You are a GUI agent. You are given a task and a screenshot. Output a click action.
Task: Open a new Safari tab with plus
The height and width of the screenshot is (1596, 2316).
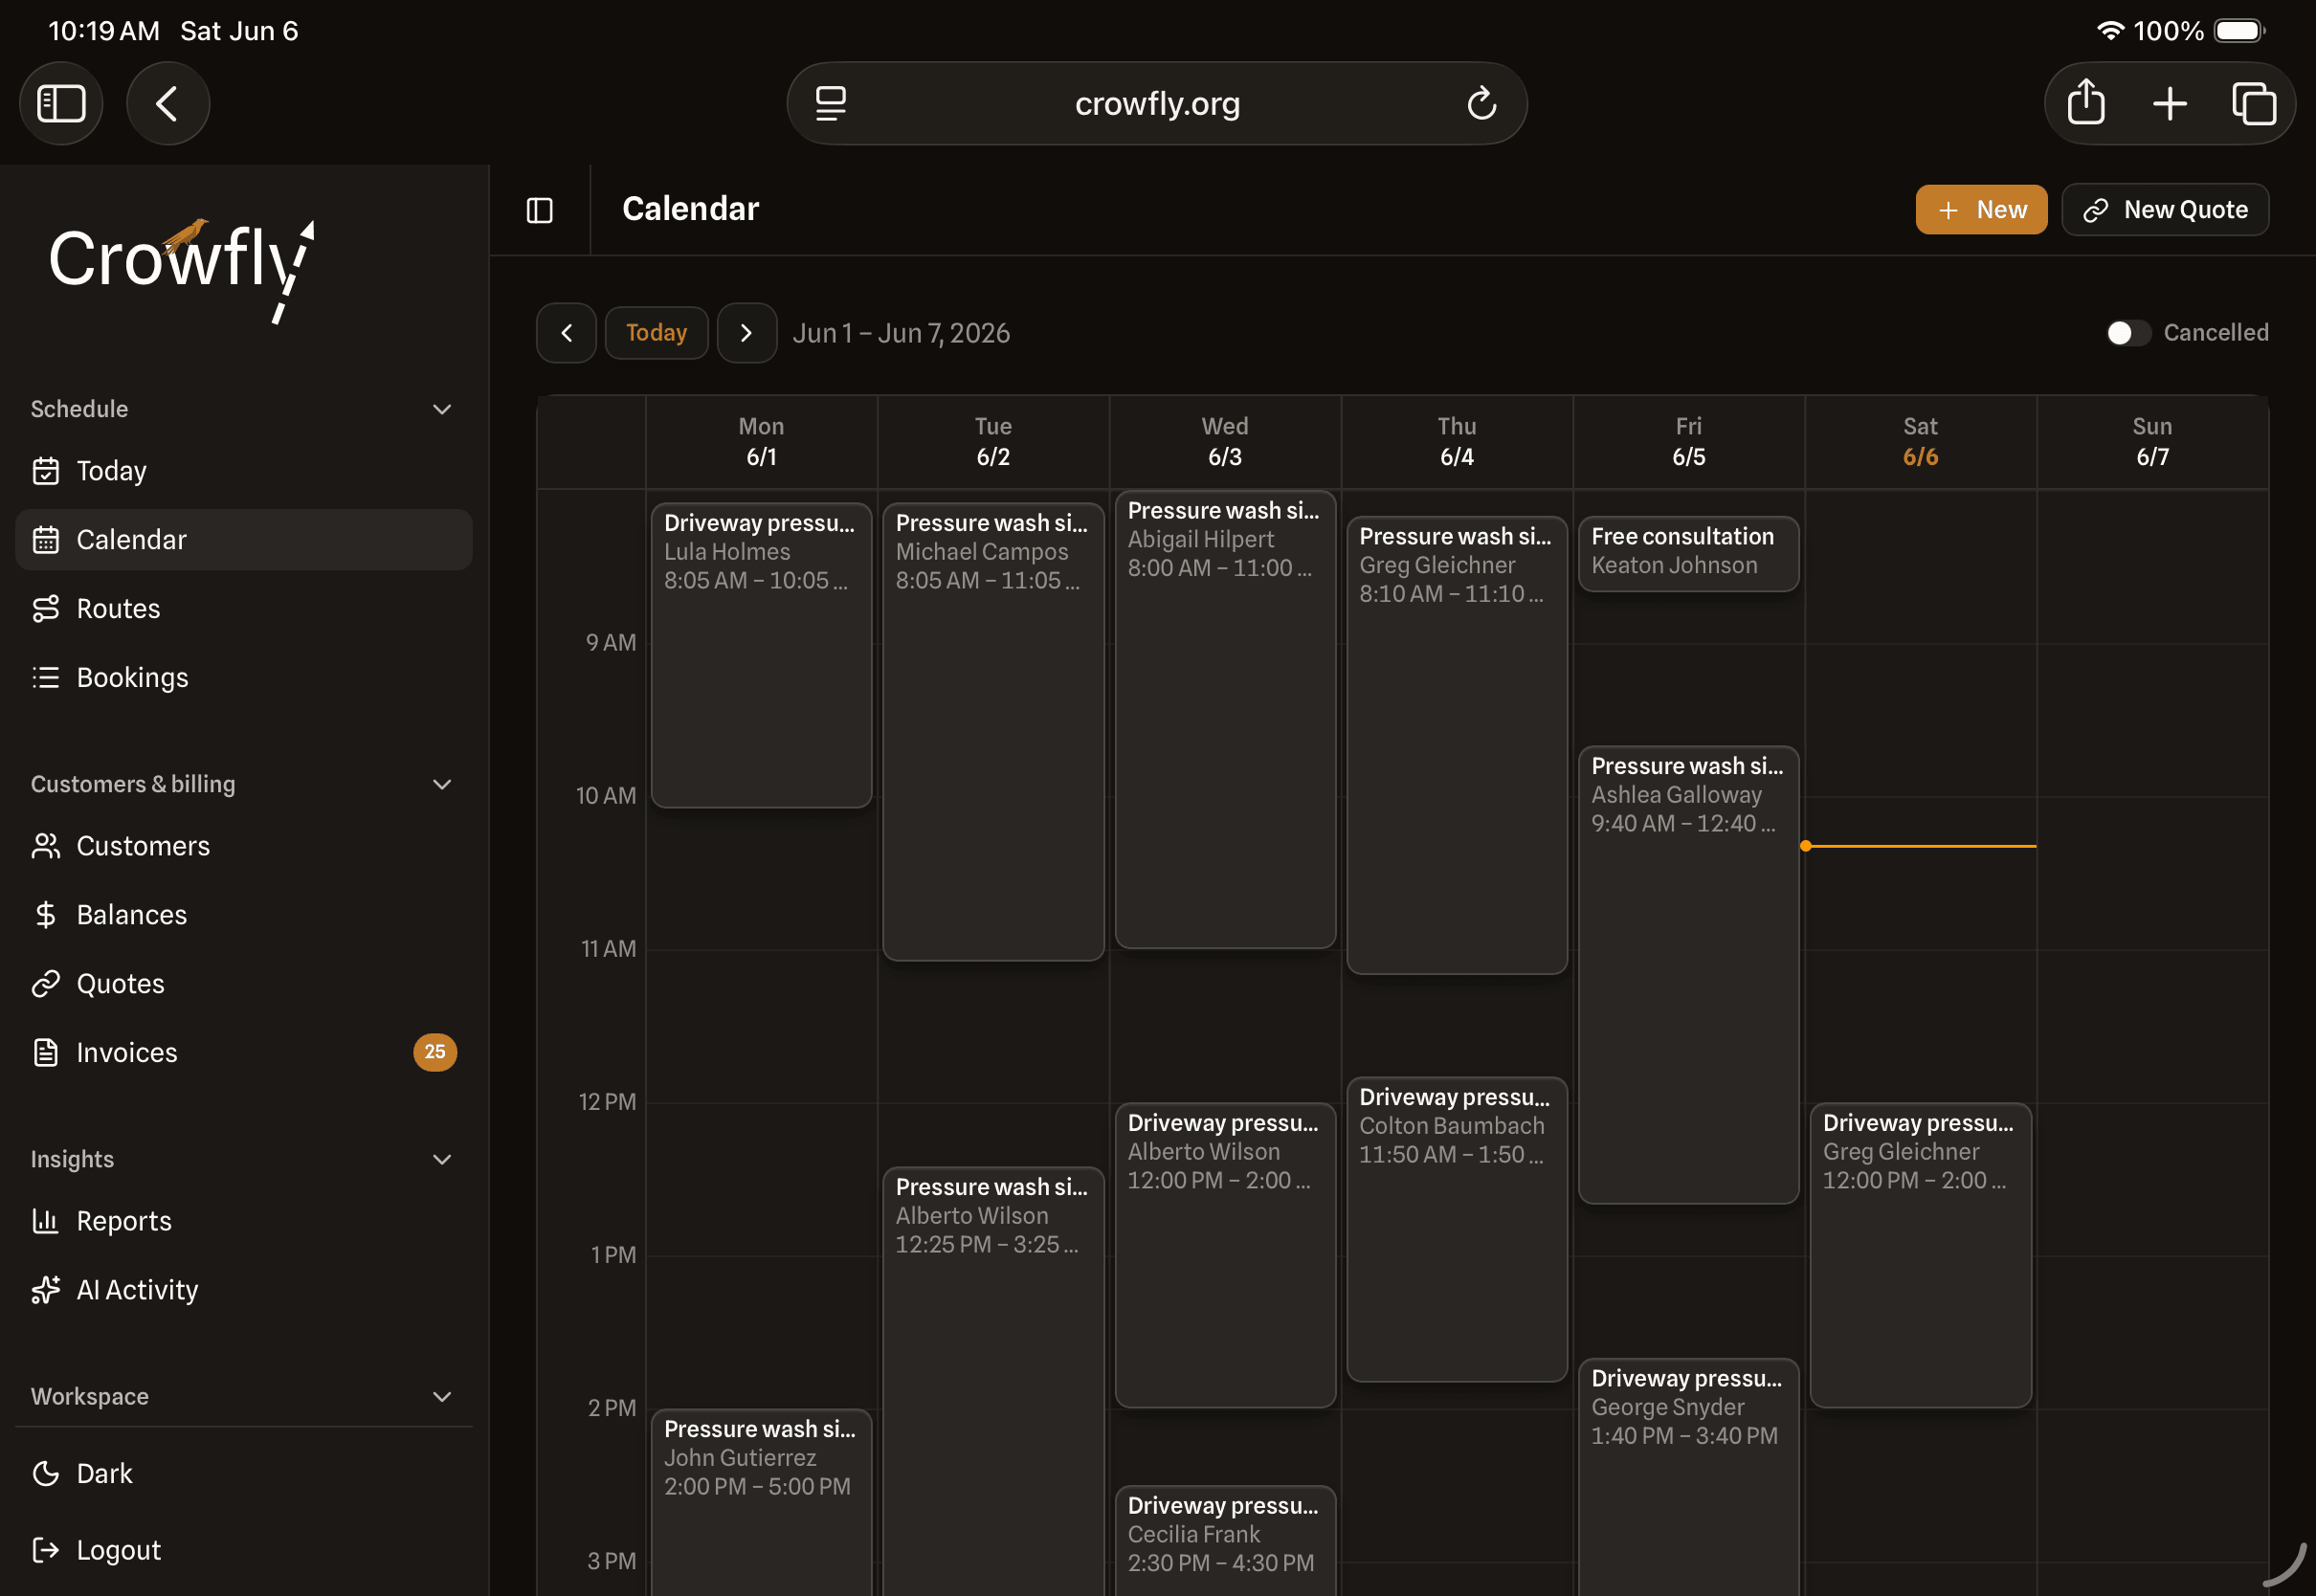click(x=2170, y=103)
